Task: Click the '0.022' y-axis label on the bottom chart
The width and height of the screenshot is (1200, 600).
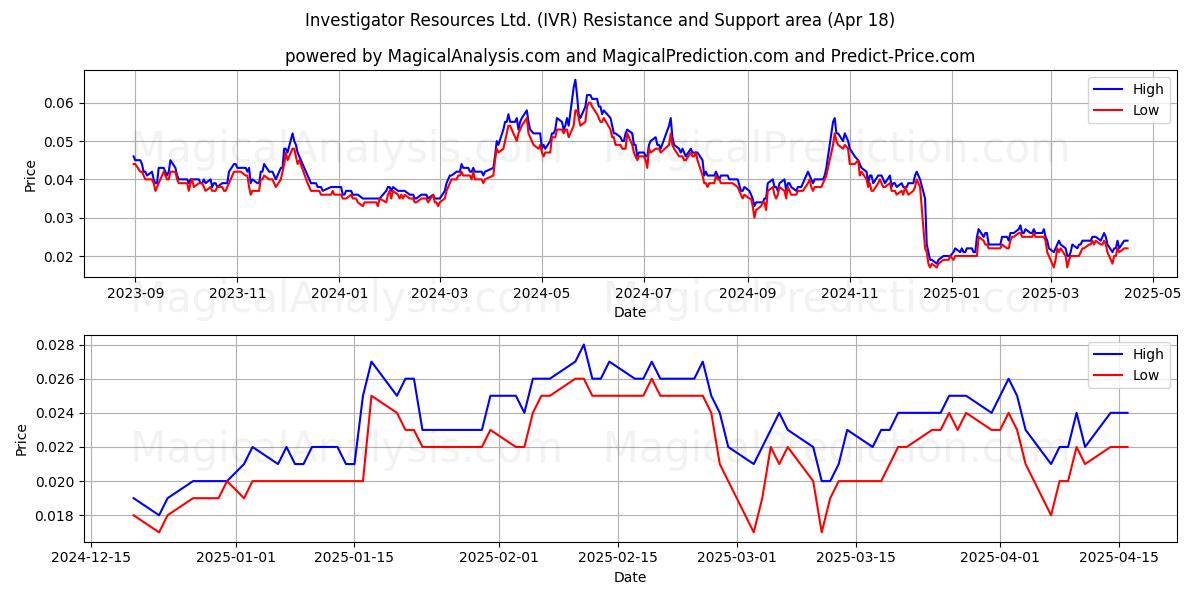Action: pos(57,447)
